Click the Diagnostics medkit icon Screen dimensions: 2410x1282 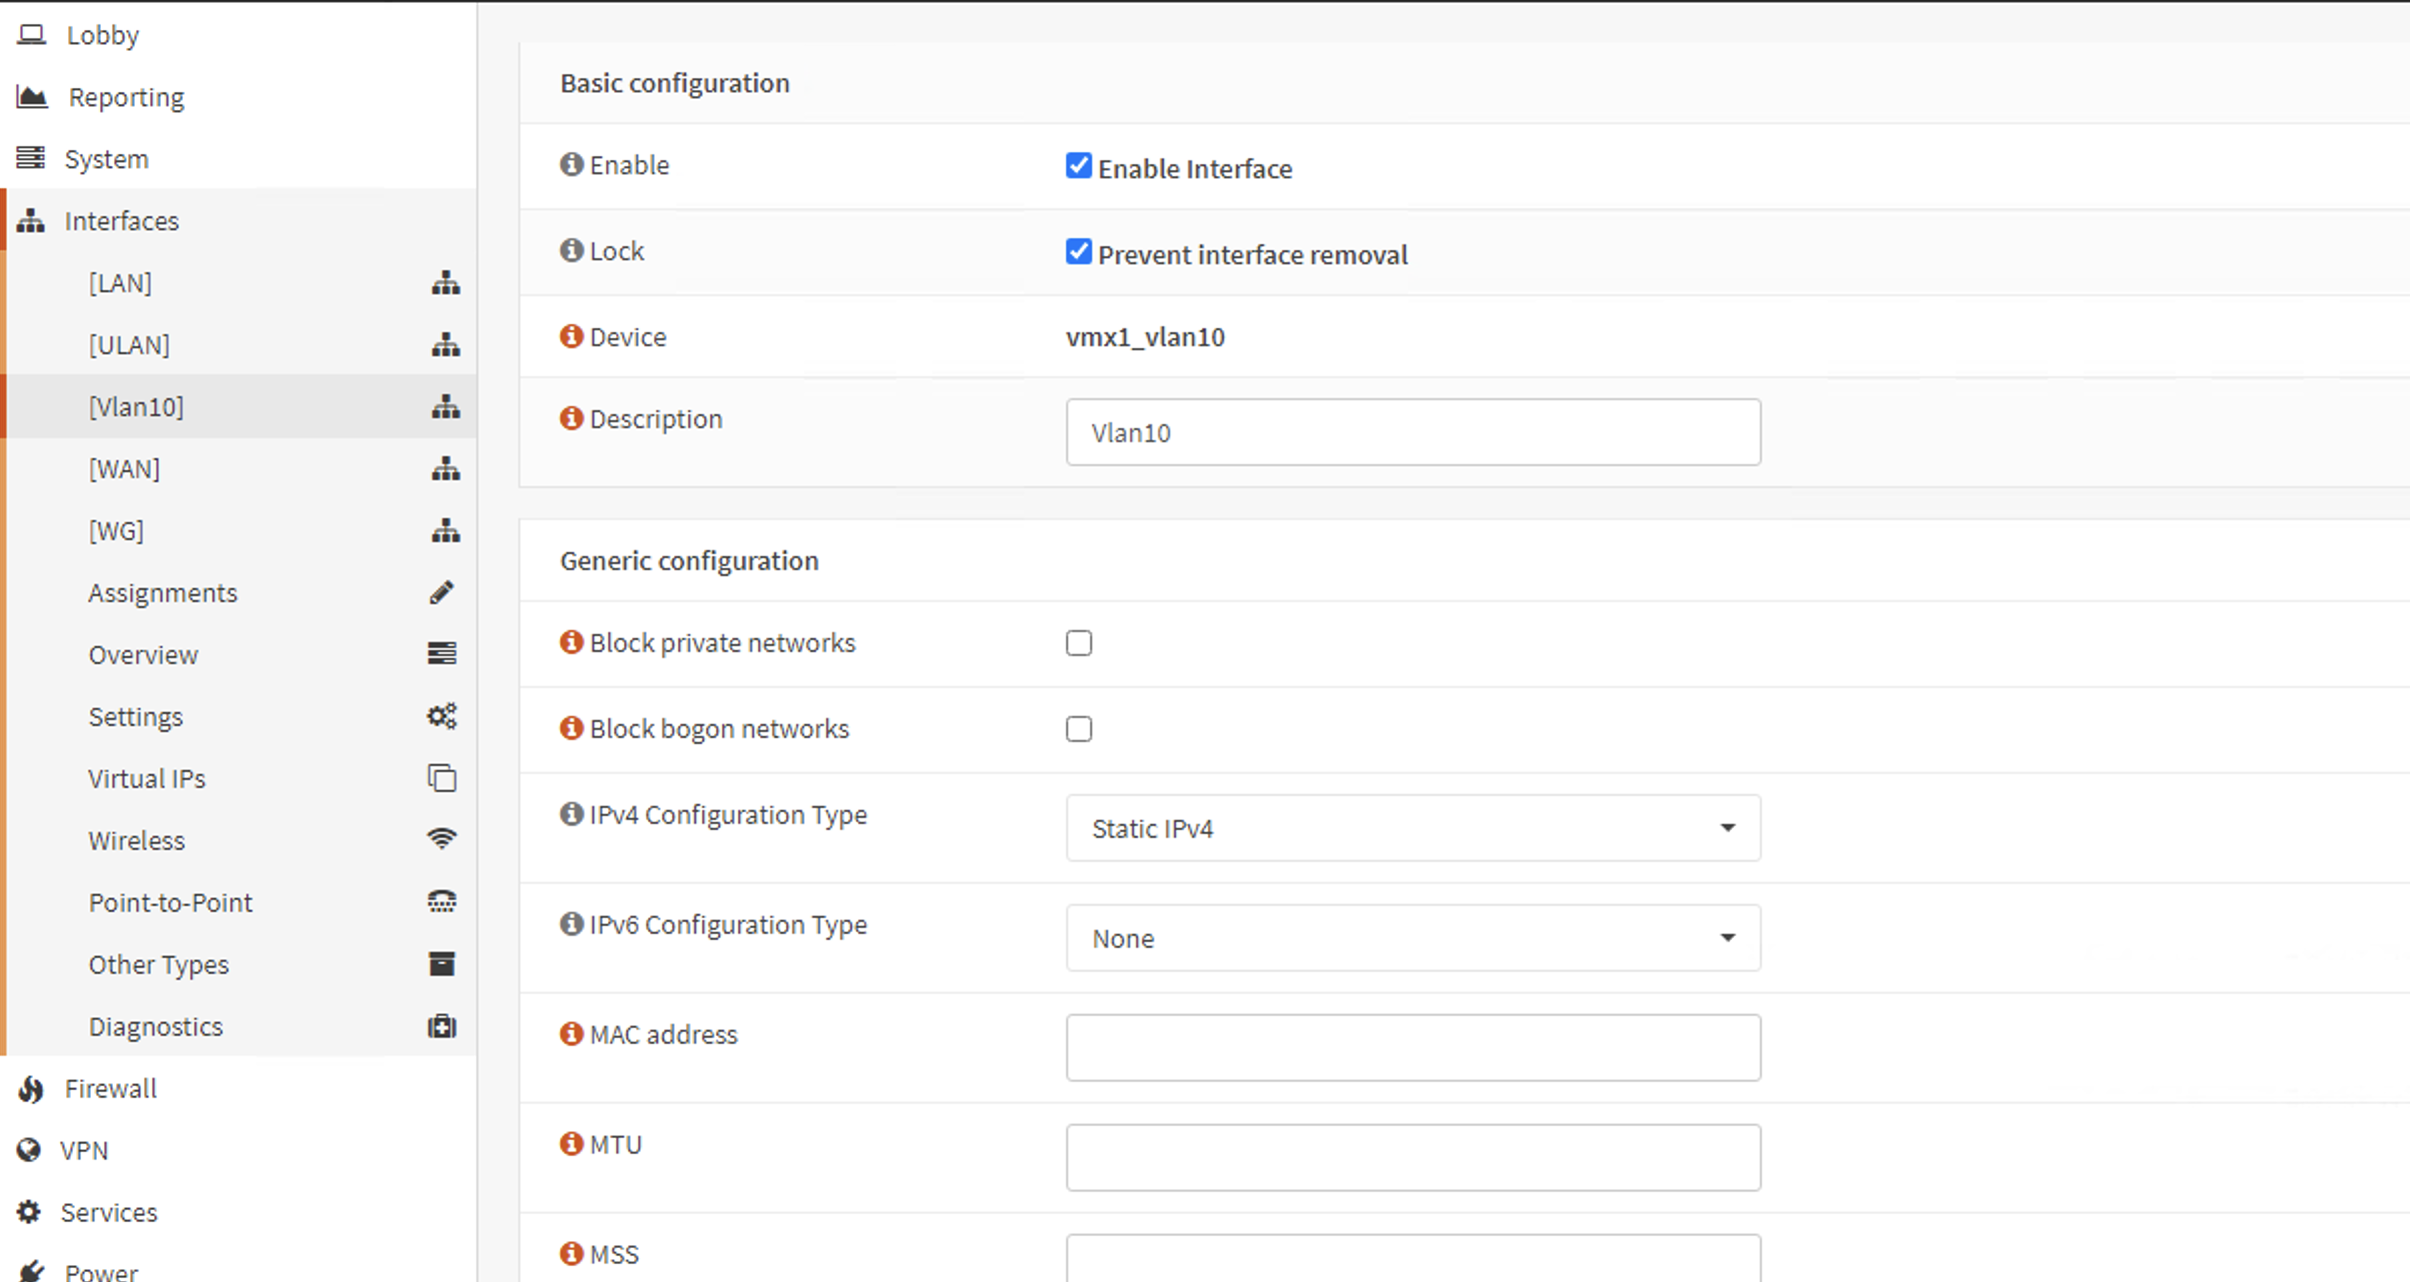(442, 1027)
